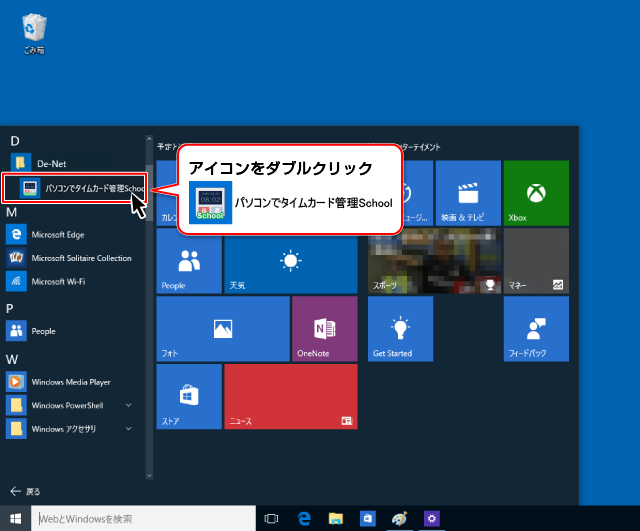Image resolution: width=640 pixels, height=531 pixels.
Task: Launch パソコンでタイムカード管理School from app list
Action: click(74, 188)
